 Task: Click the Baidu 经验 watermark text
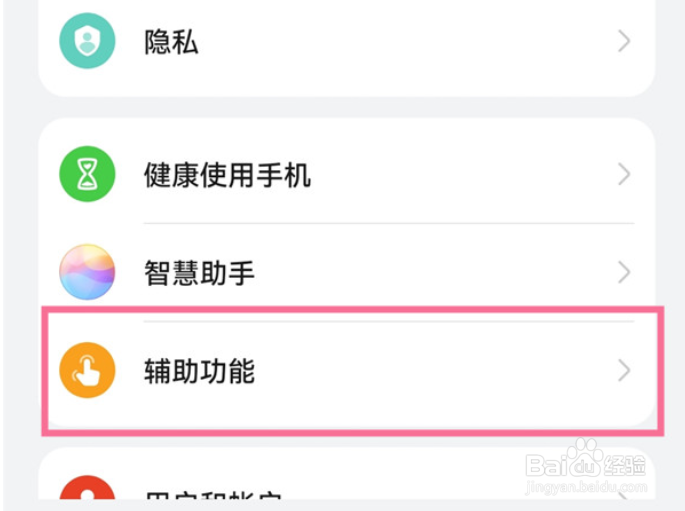click(x=625, y=465)
